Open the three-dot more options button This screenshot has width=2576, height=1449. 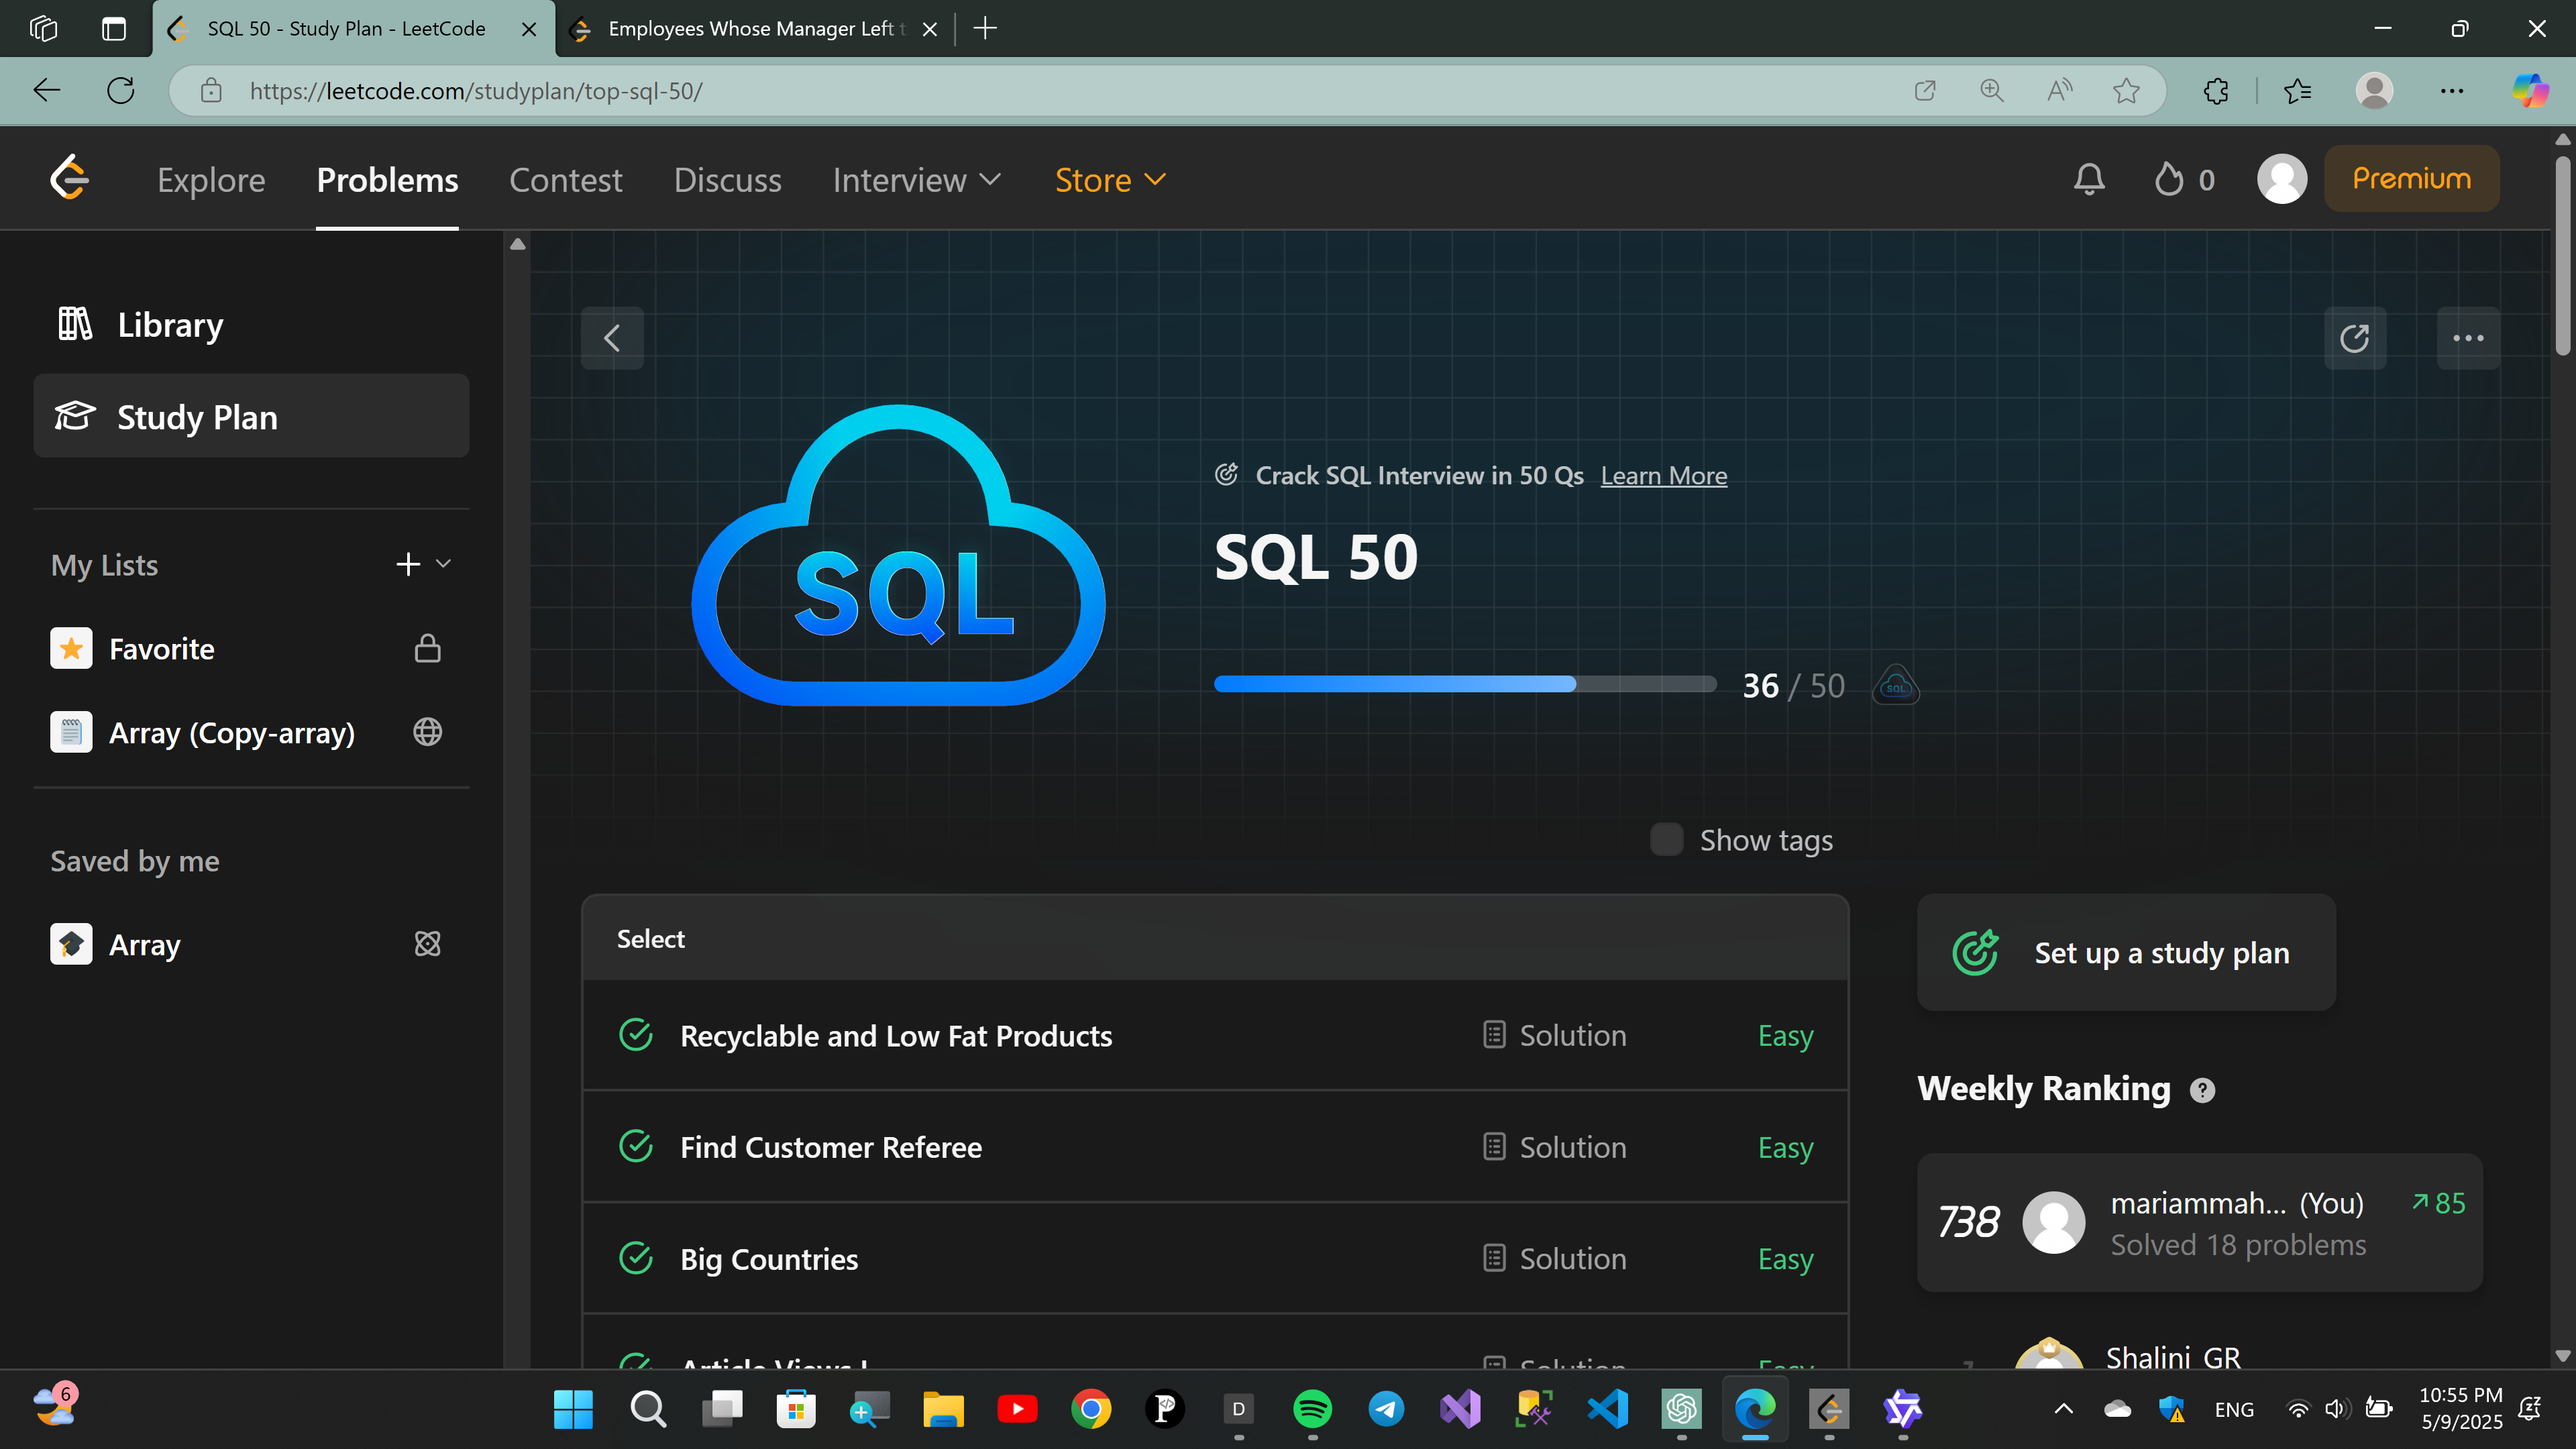click(x=2467, y=338)
